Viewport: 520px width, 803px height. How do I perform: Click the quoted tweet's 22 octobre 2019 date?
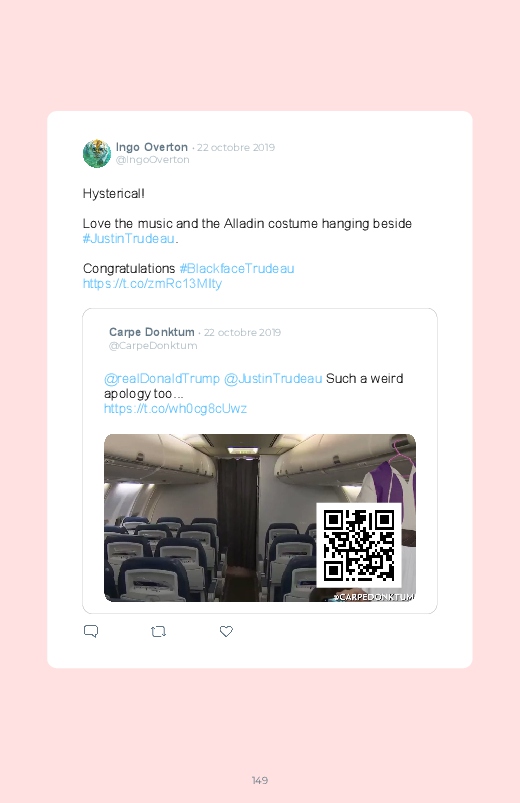tap(242, 332)
